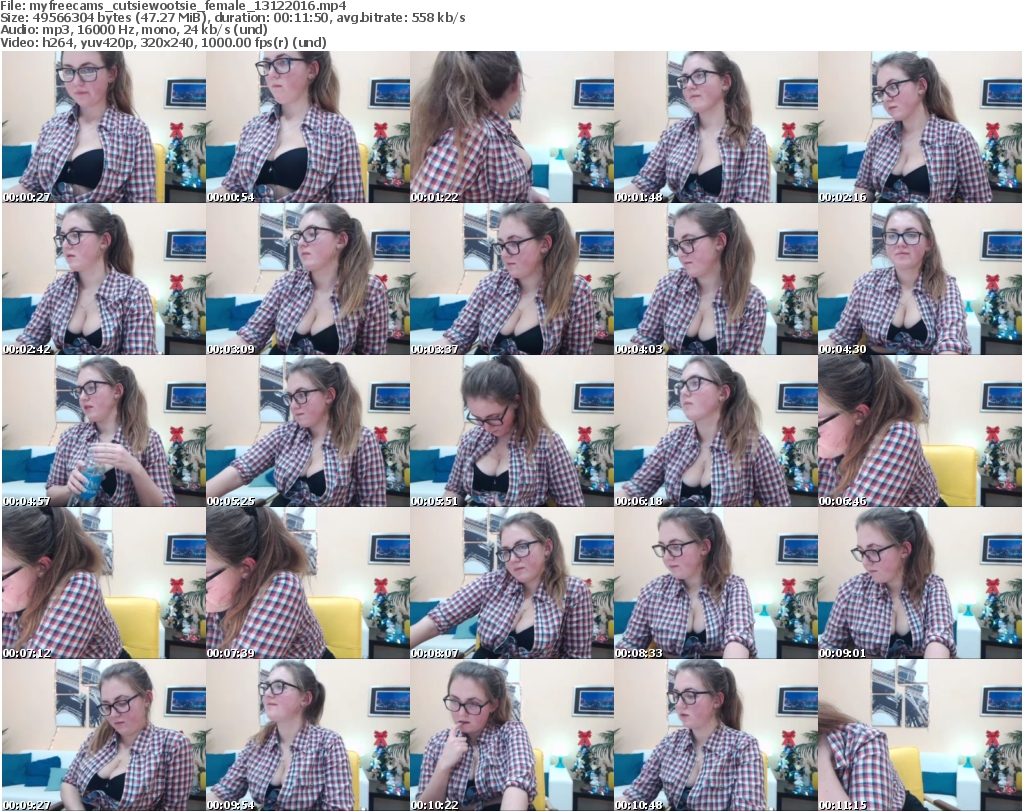Pick the frame stamped 00:06:46
Viewport: 1024px width, 811px height.
(x=920, y=431)
